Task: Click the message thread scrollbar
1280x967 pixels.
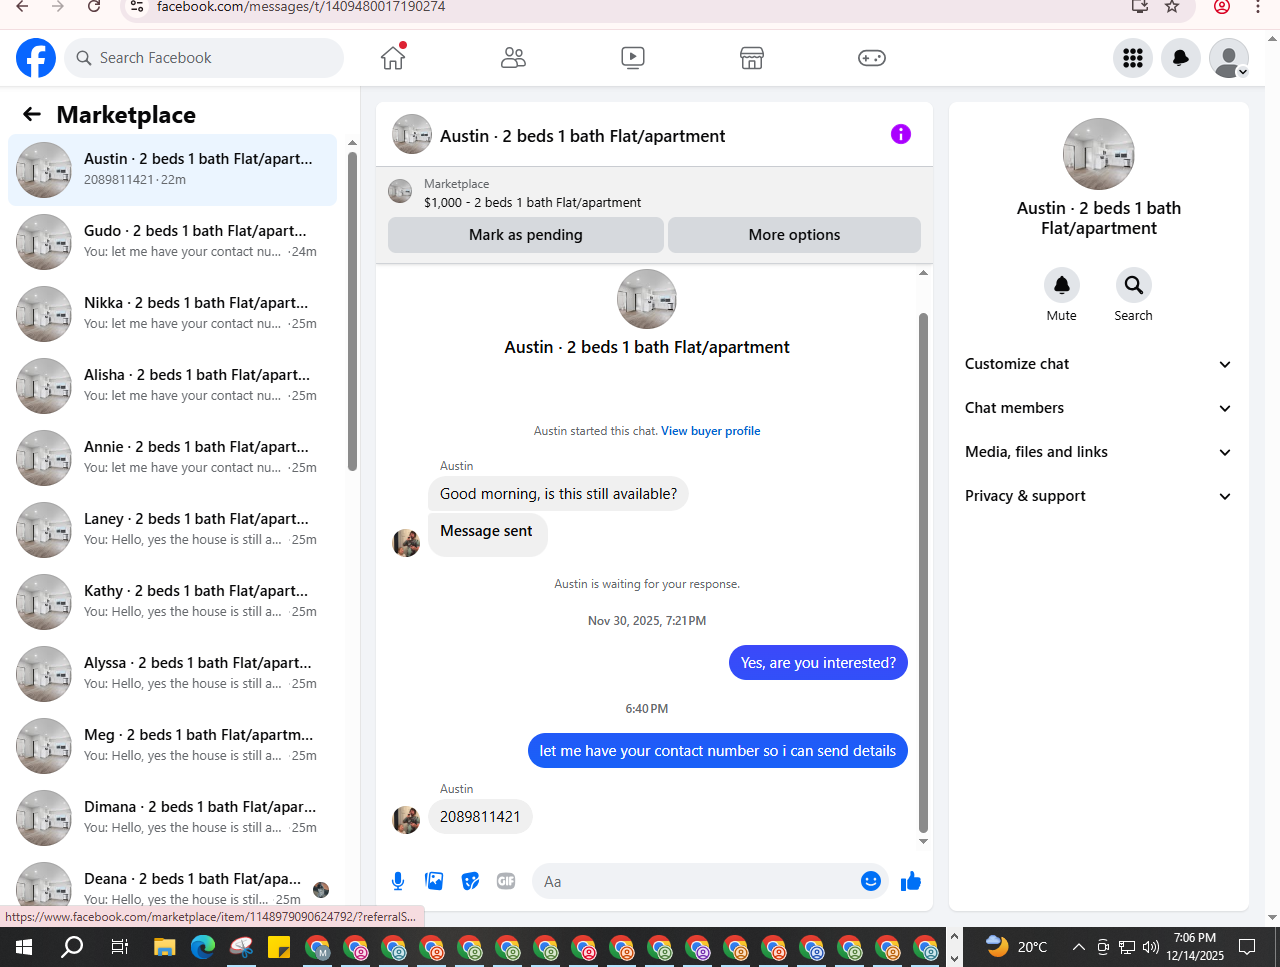Action: point(923,573)
